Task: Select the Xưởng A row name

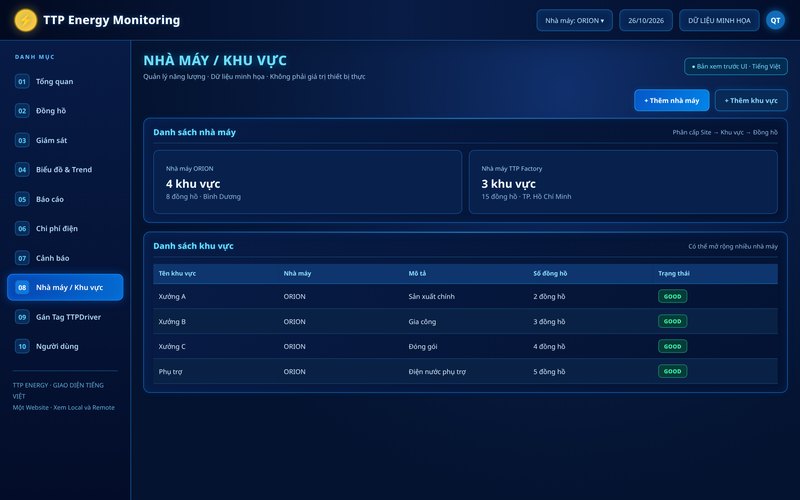Action: 172,296
